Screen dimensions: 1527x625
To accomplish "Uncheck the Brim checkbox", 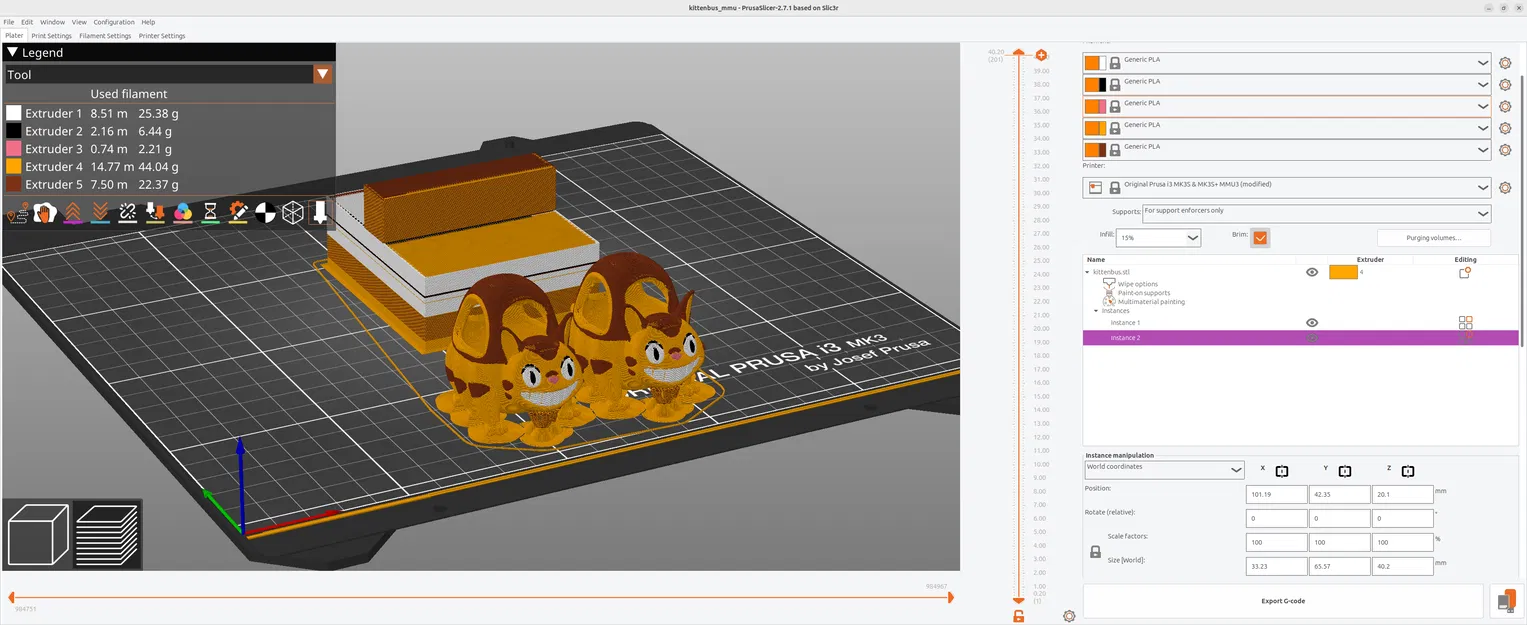I will point(1260,238).
